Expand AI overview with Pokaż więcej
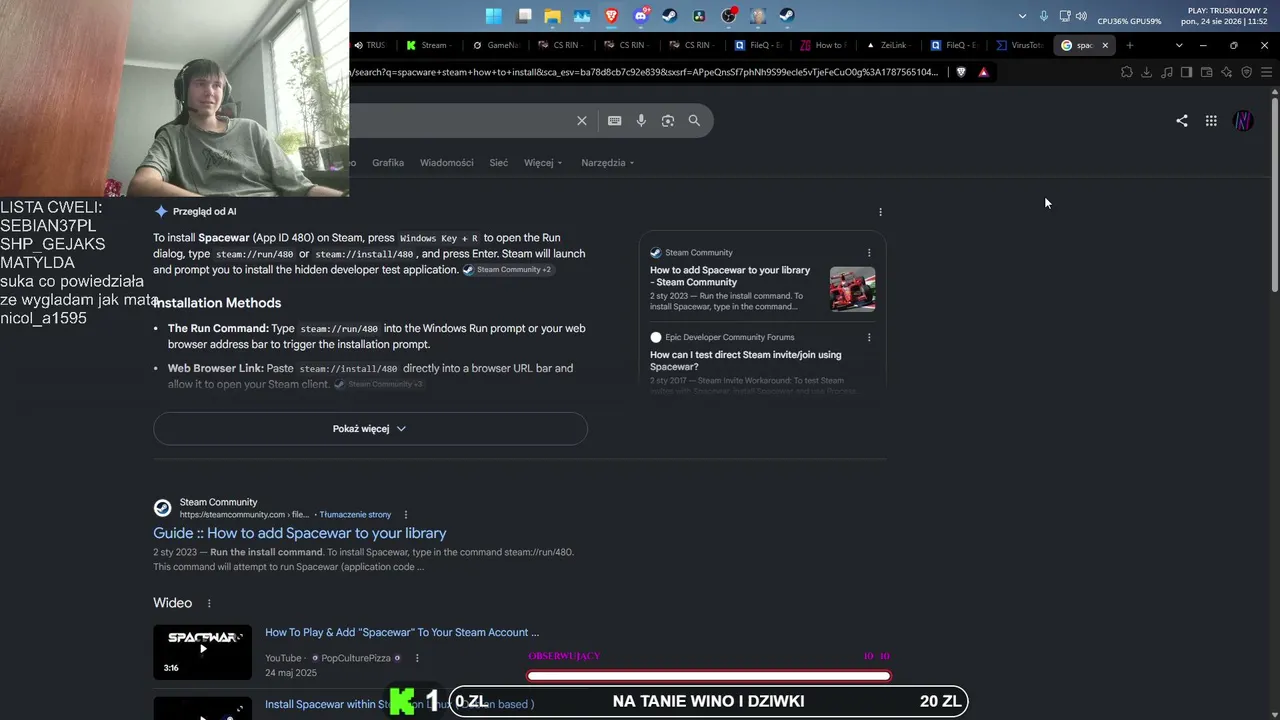 coord(370,429)
